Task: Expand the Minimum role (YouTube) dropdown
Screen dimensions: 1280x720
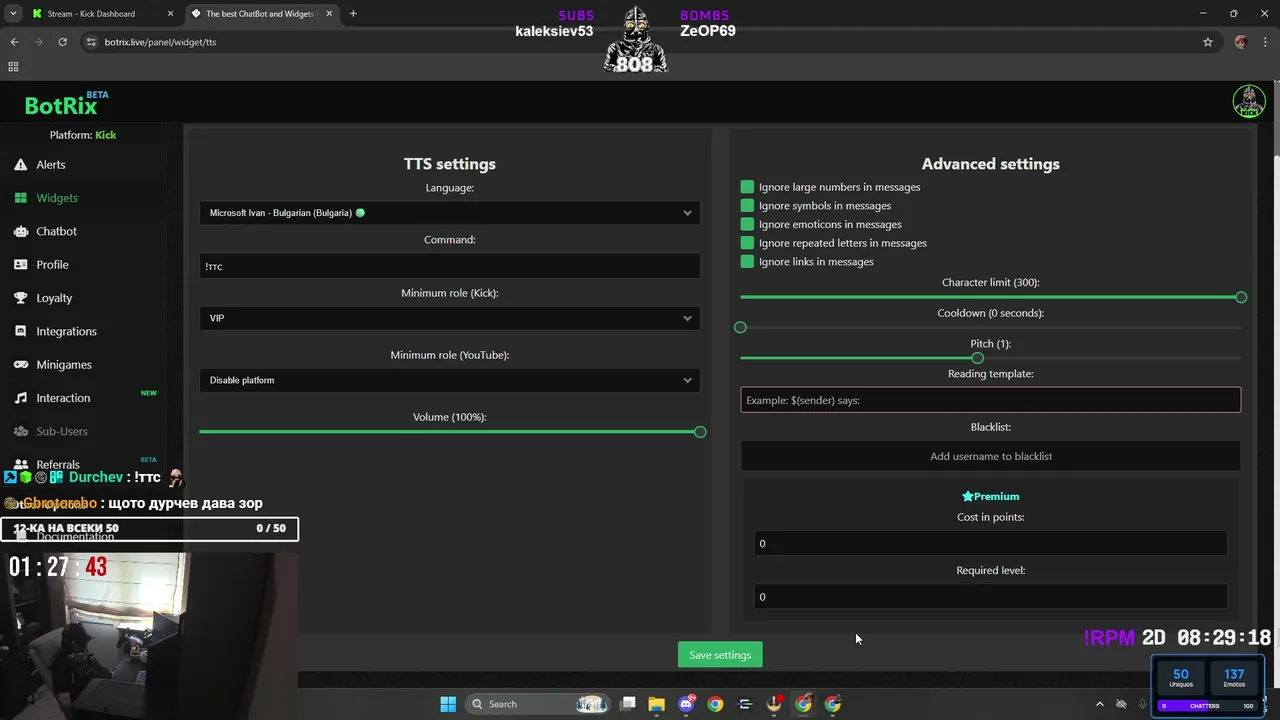Action: tap(450, 380)
